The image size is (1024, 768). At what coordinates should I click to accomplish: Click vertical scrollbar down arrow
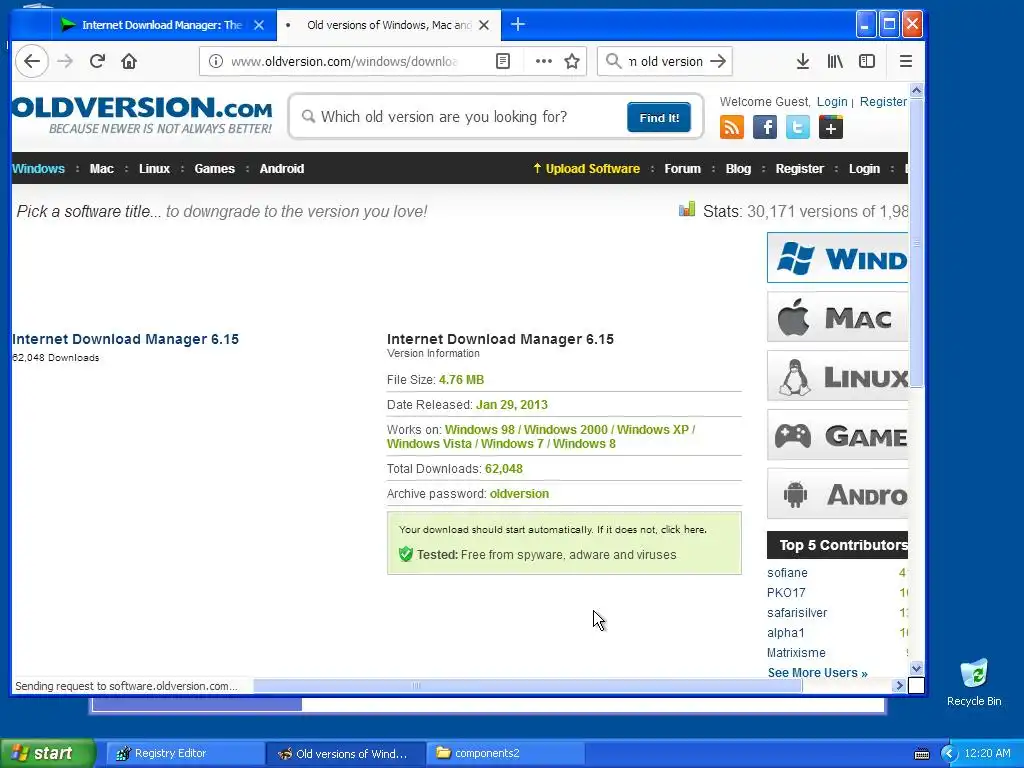point(916,668)
